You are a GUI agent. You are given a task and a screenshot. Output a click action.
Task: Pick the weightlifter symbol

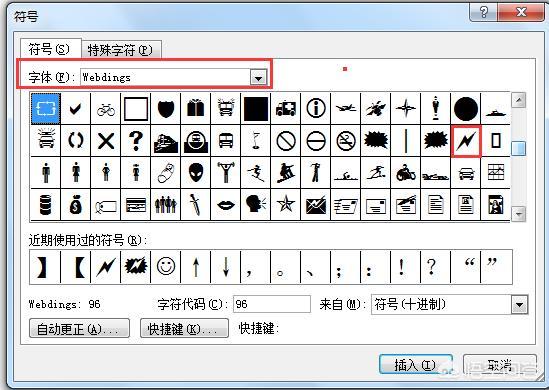coord(225,173)
